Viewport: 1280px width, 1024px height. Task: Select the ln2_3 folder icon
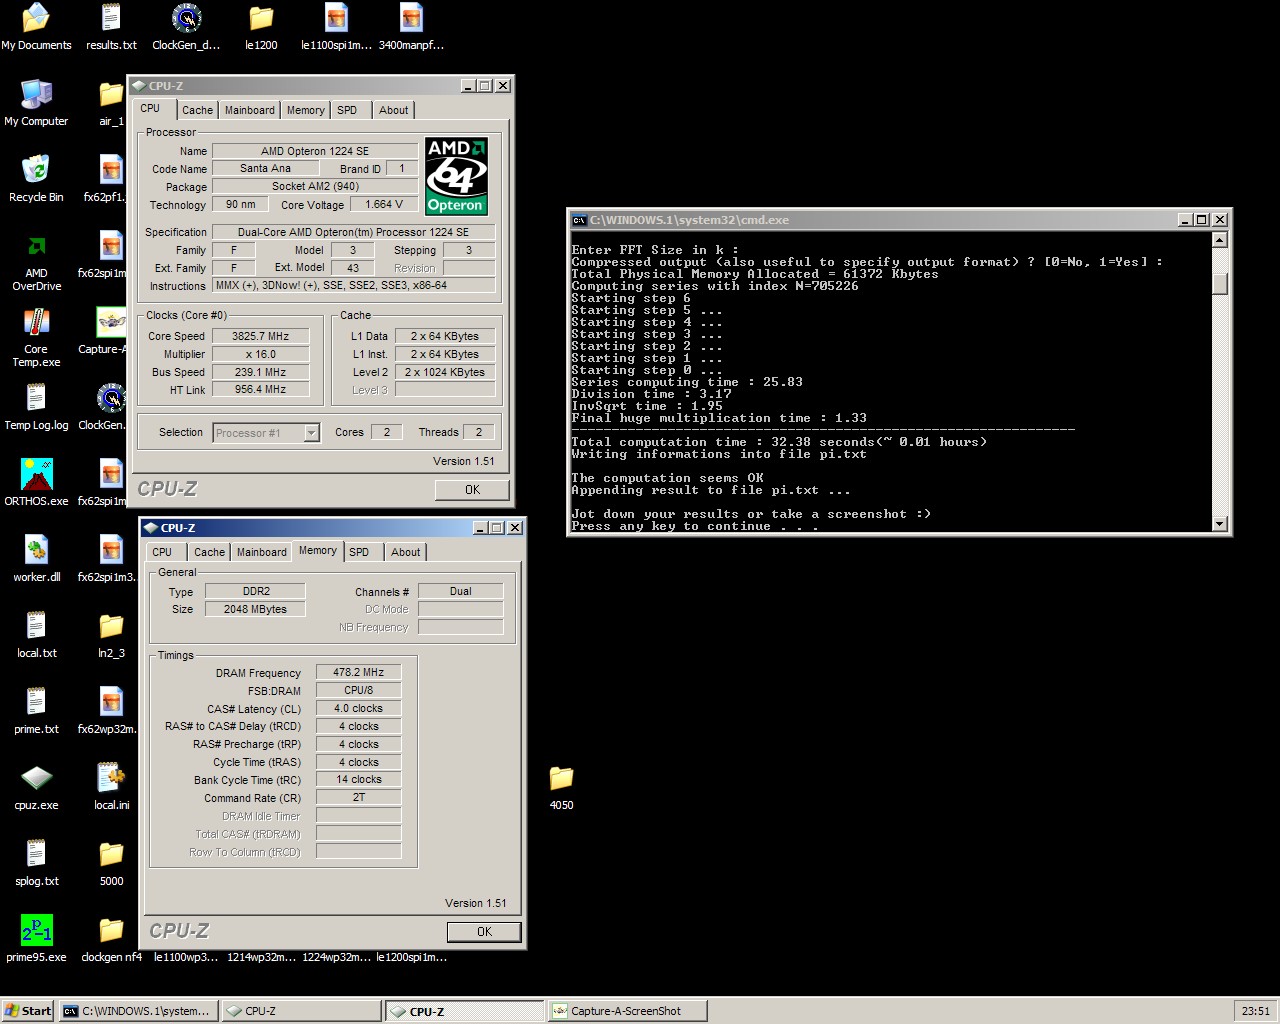(111, 626)
